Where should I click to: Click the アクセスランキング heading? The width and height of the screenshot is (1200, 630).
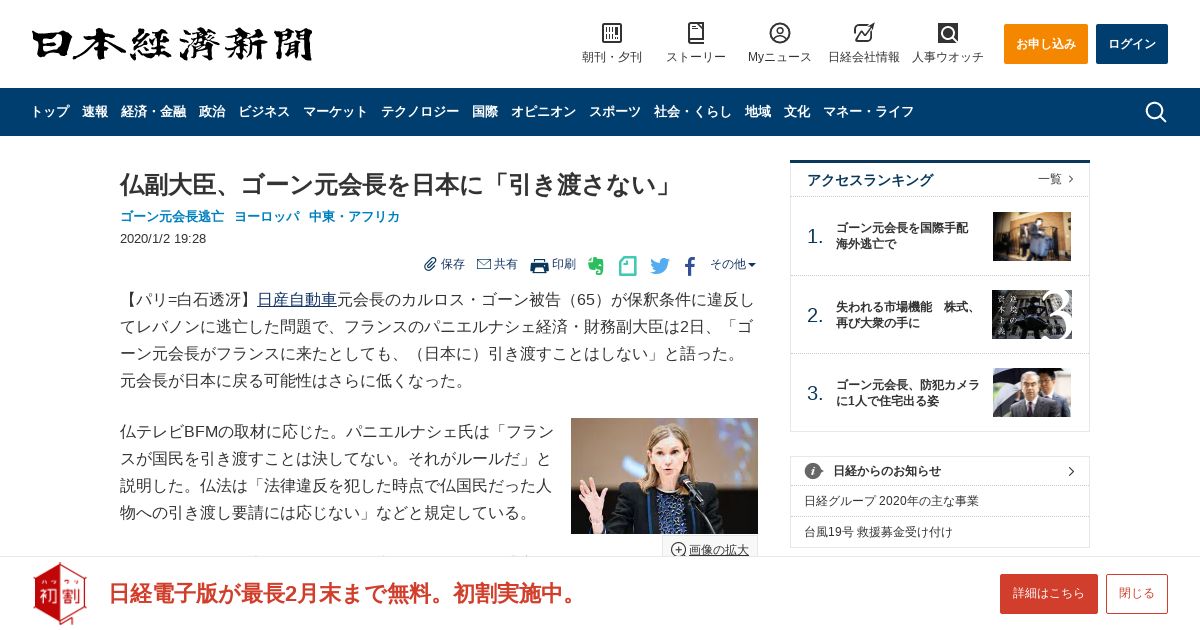[870, 180]
